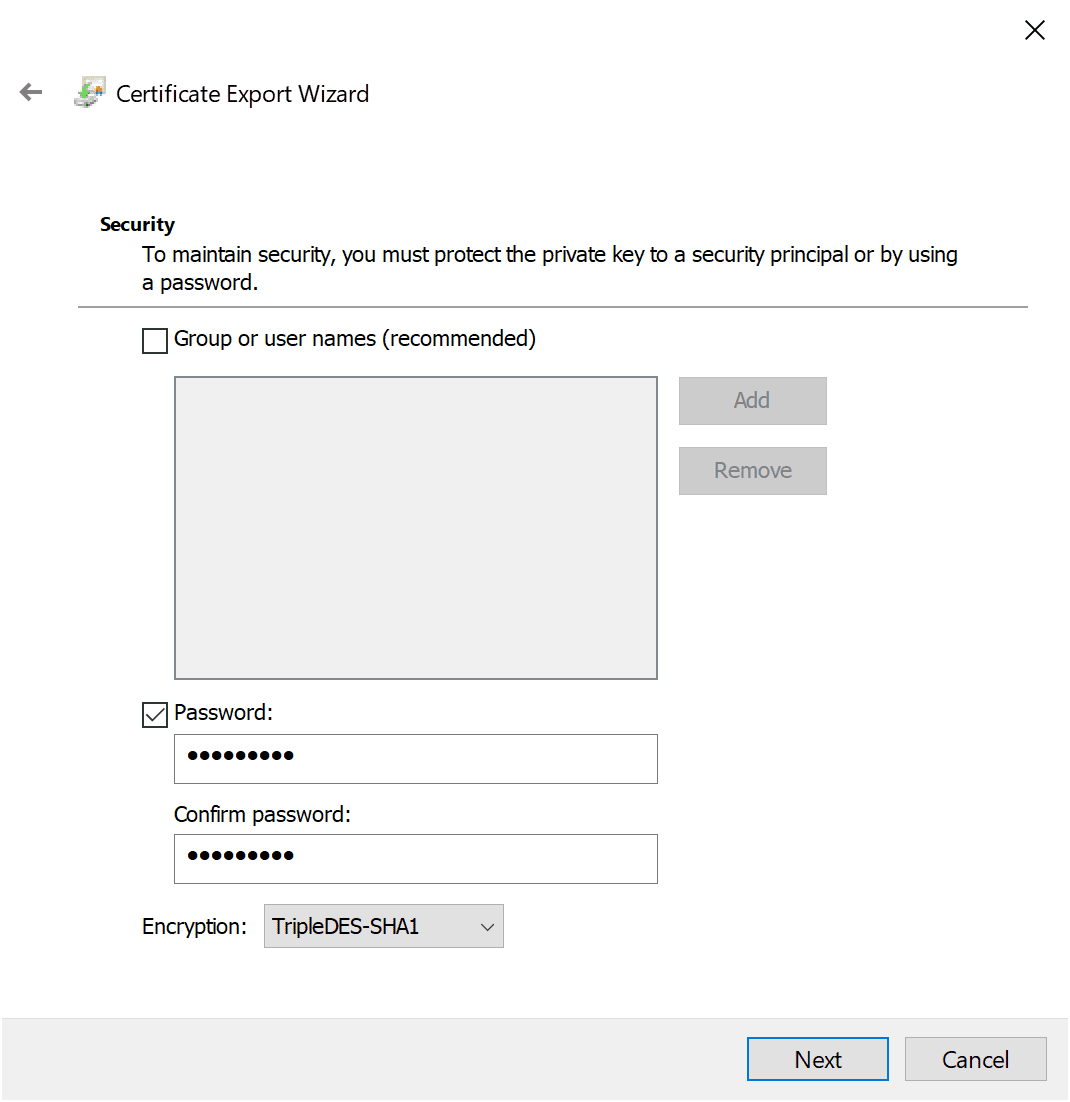Click inside the Password input field

coord(415,758)
